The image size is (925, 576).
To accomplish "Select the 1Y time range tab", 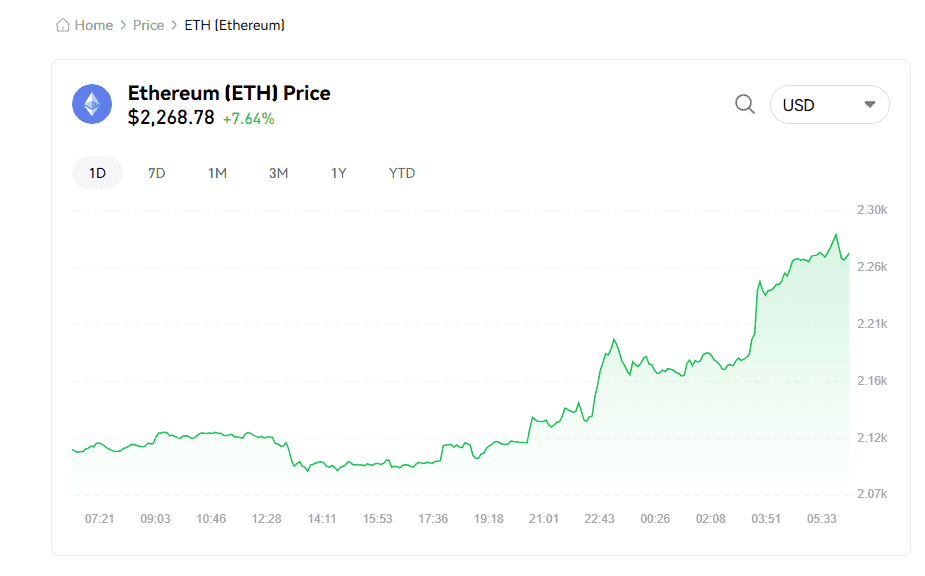I will coord(339,173).
